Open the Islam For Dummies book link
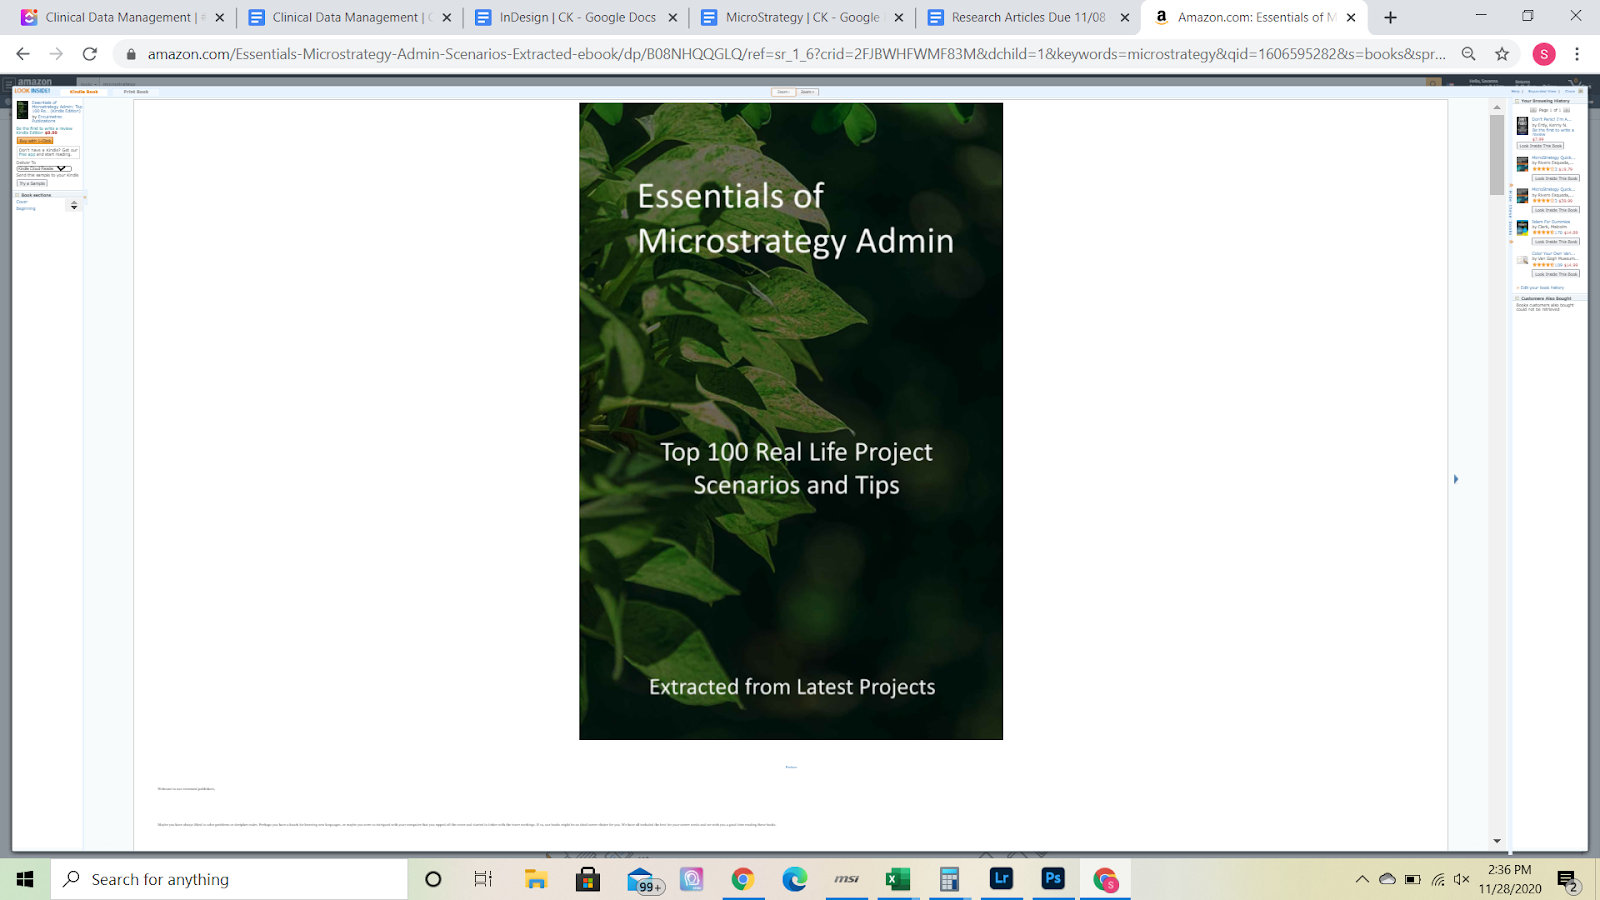The image size is (1600, 900). pyautogui.click(x=1551, y=222)
